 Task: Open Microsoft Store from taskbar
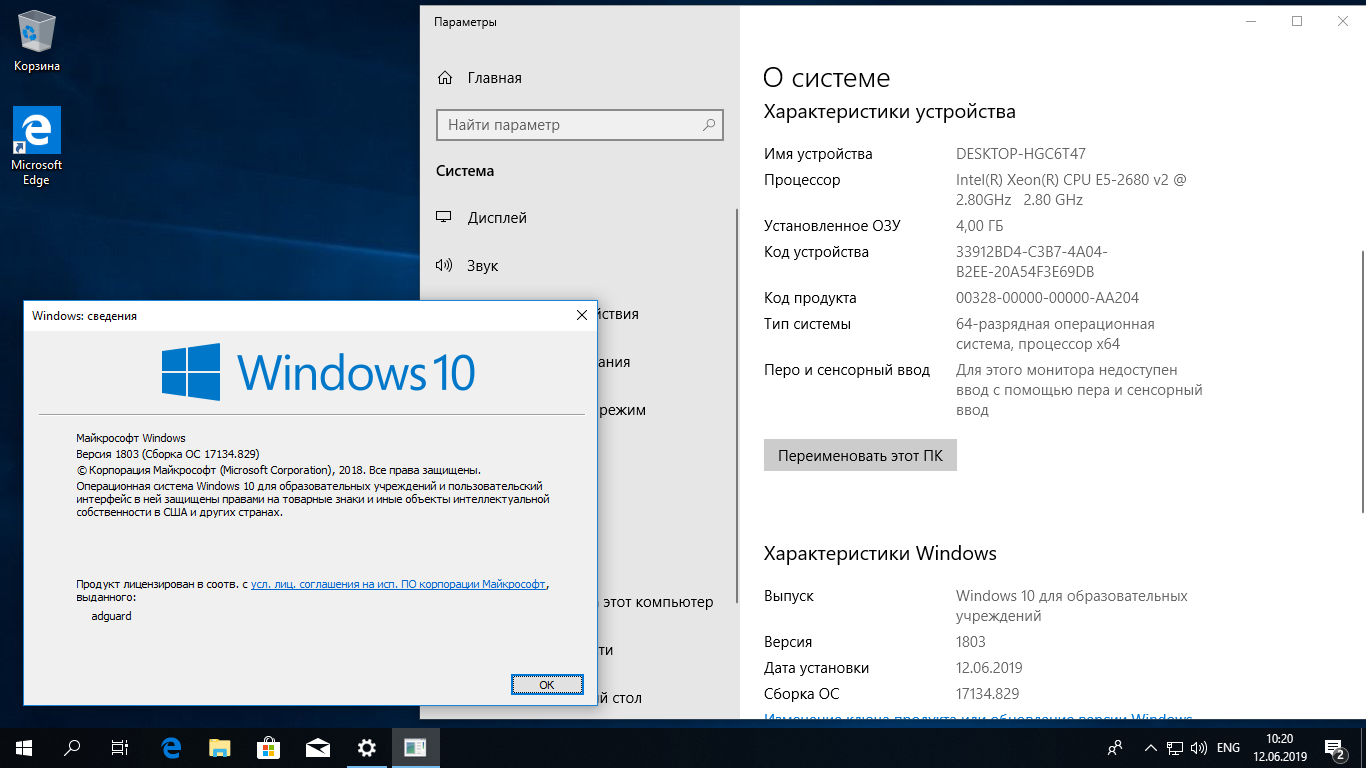click(269, 747)
